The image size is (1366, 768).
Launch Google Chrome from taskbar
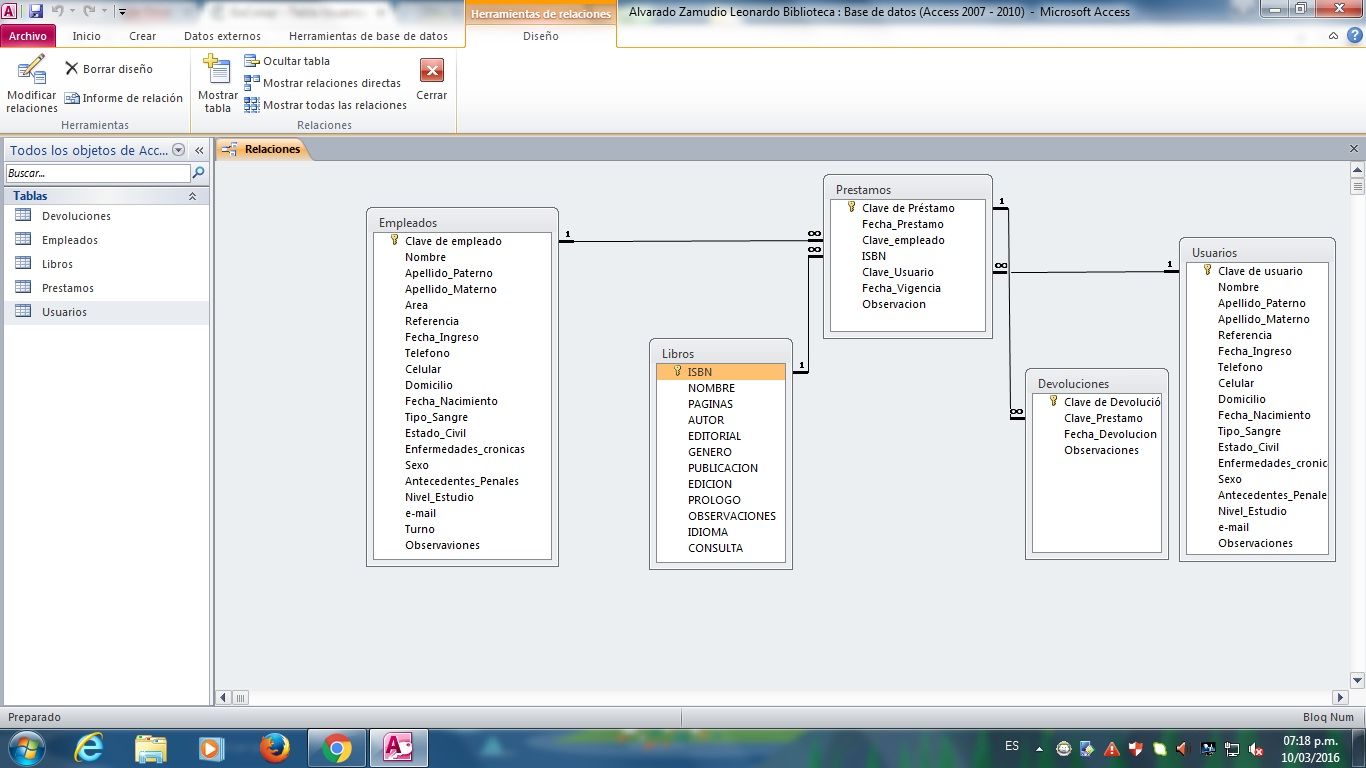point(337,748)
